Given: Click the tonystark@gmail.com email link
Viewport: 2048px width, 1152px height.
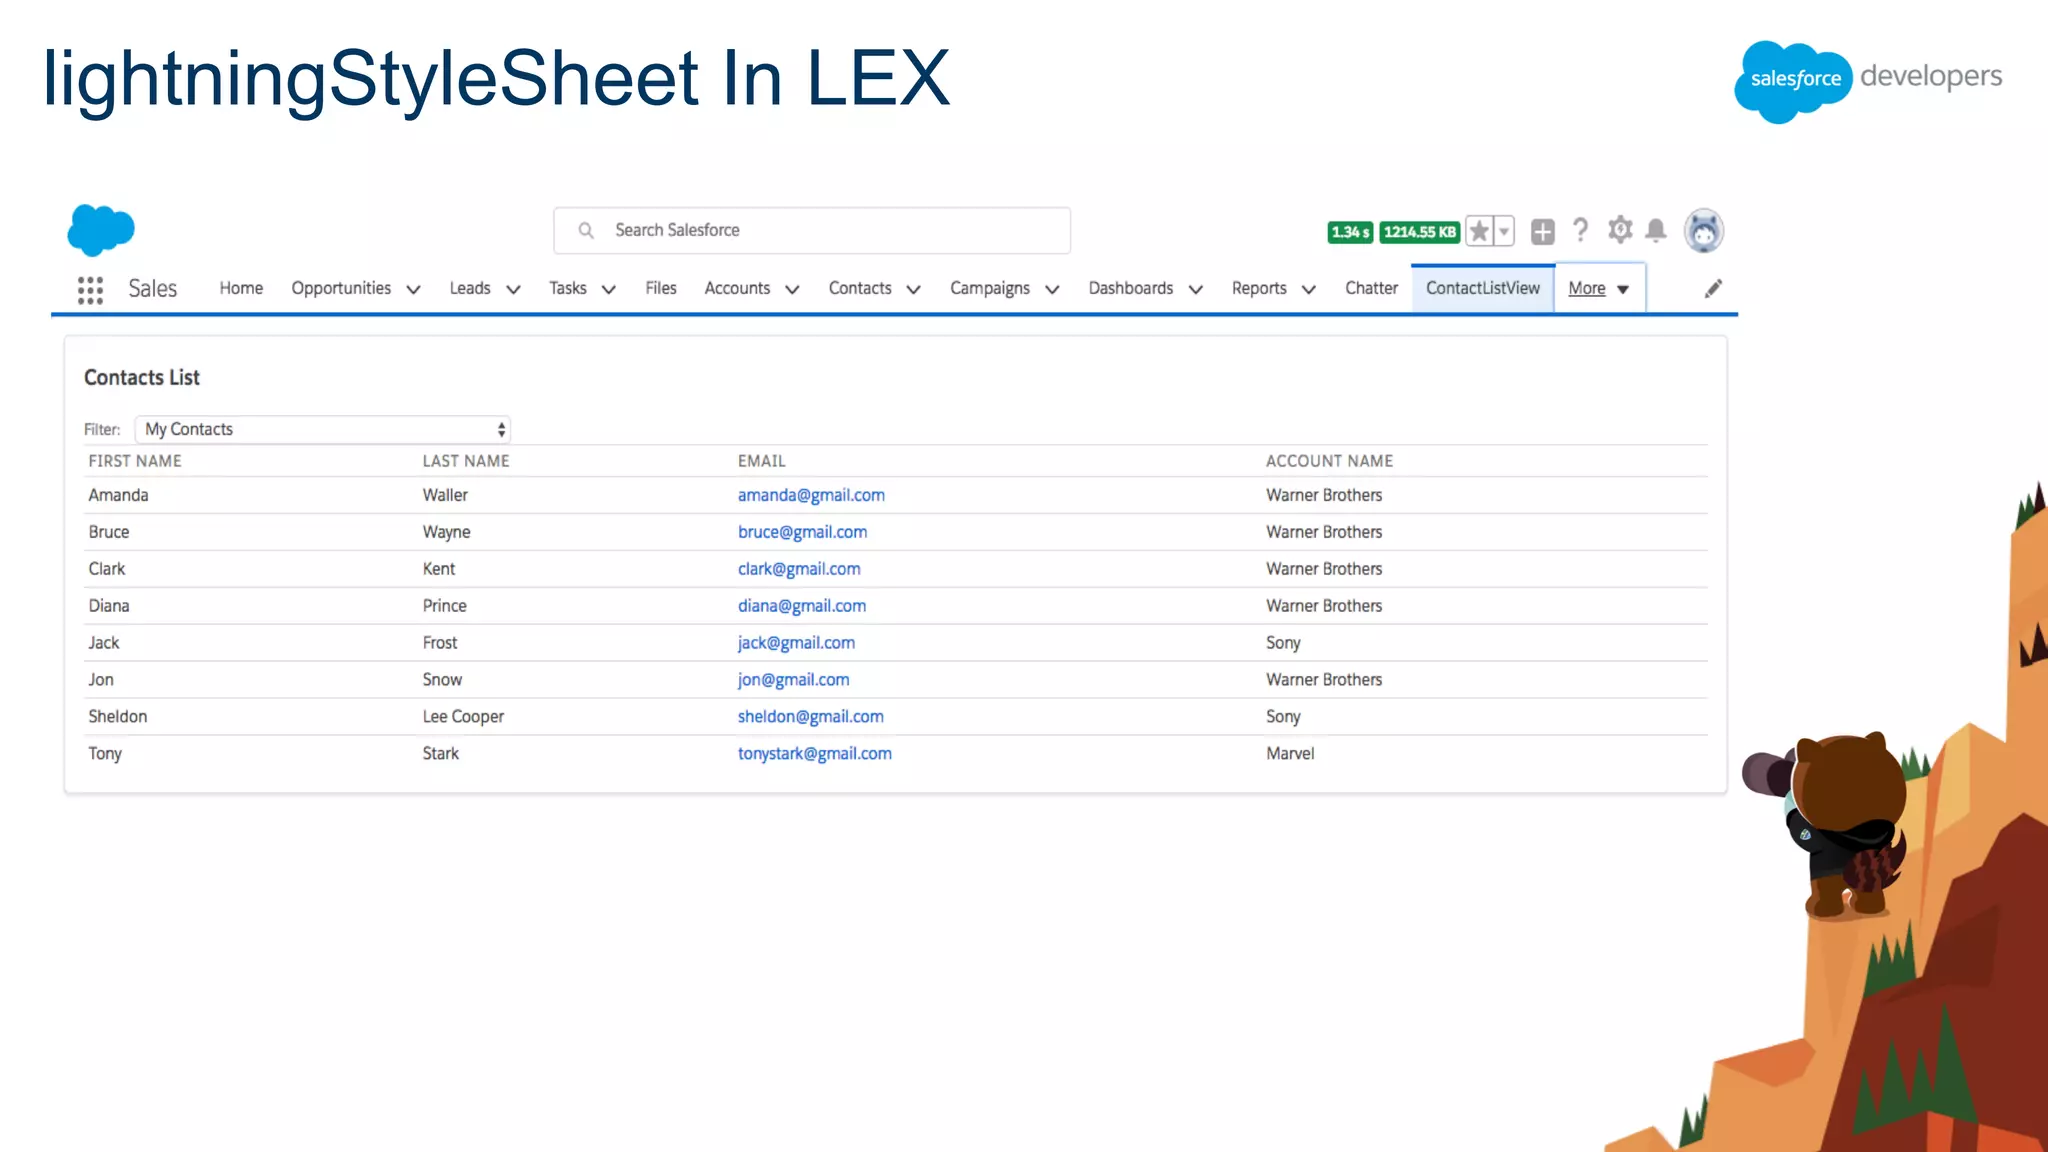Looking at the screenshot, I should [x=815, y=754].
